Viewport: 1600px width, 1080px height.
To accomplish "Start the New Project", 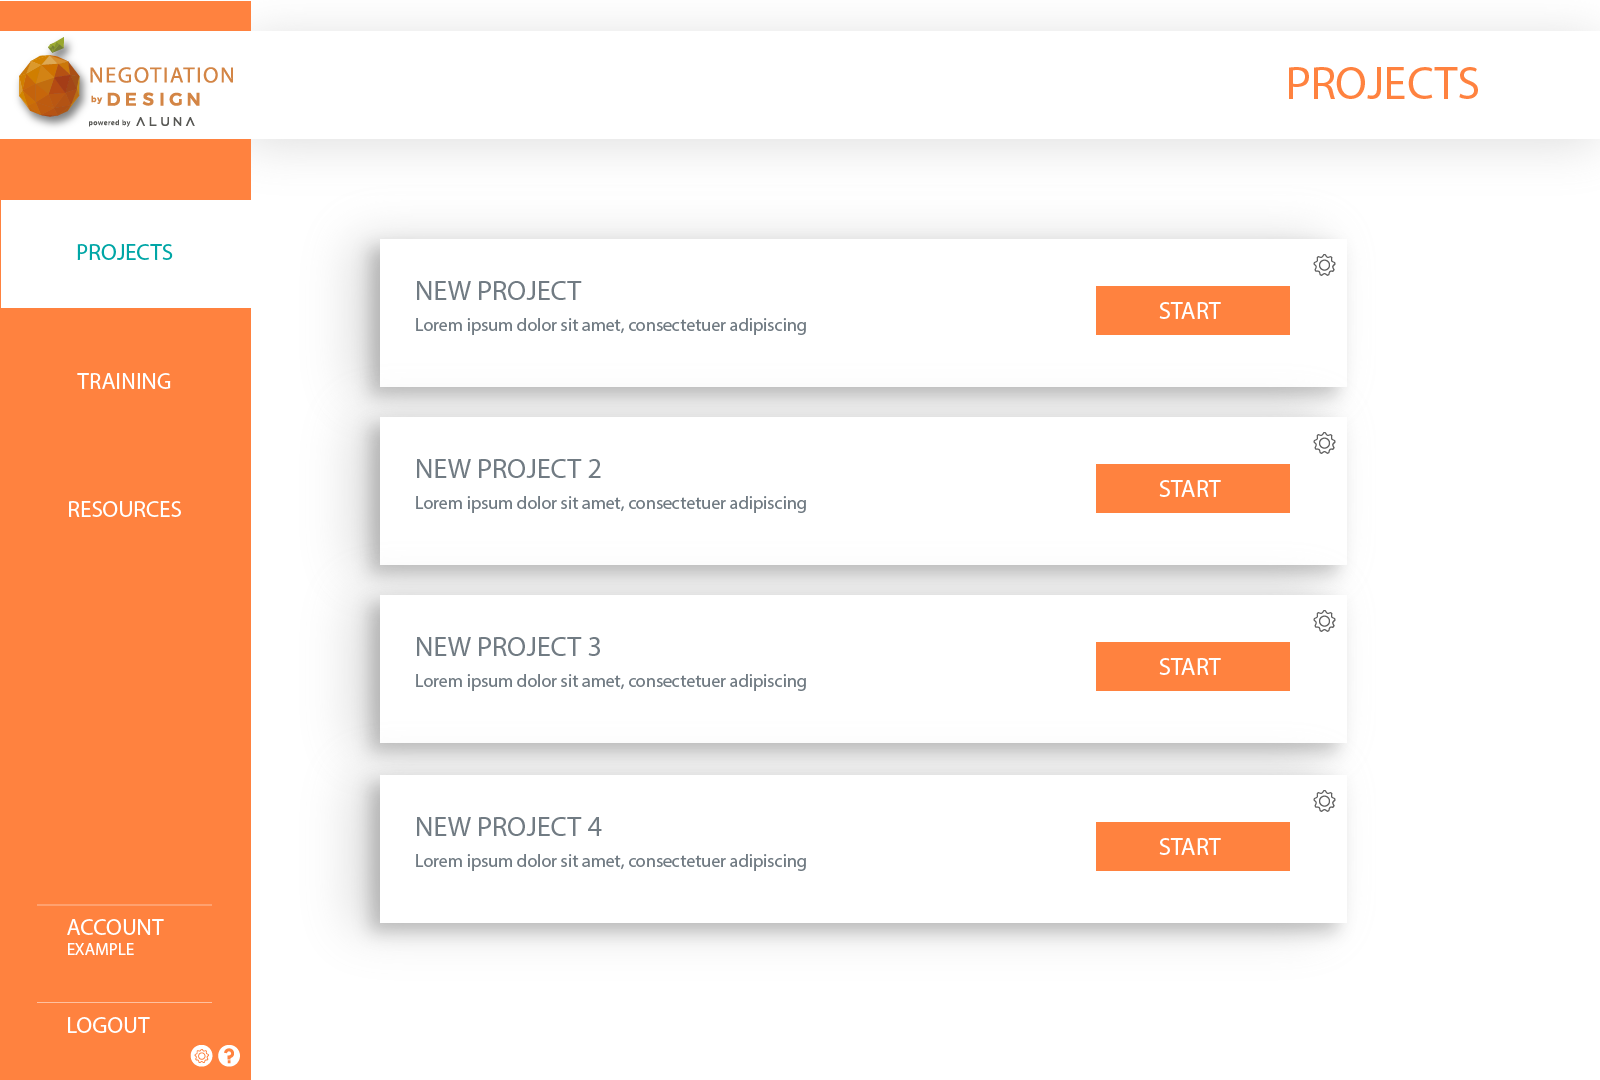I will (1193, 311).
